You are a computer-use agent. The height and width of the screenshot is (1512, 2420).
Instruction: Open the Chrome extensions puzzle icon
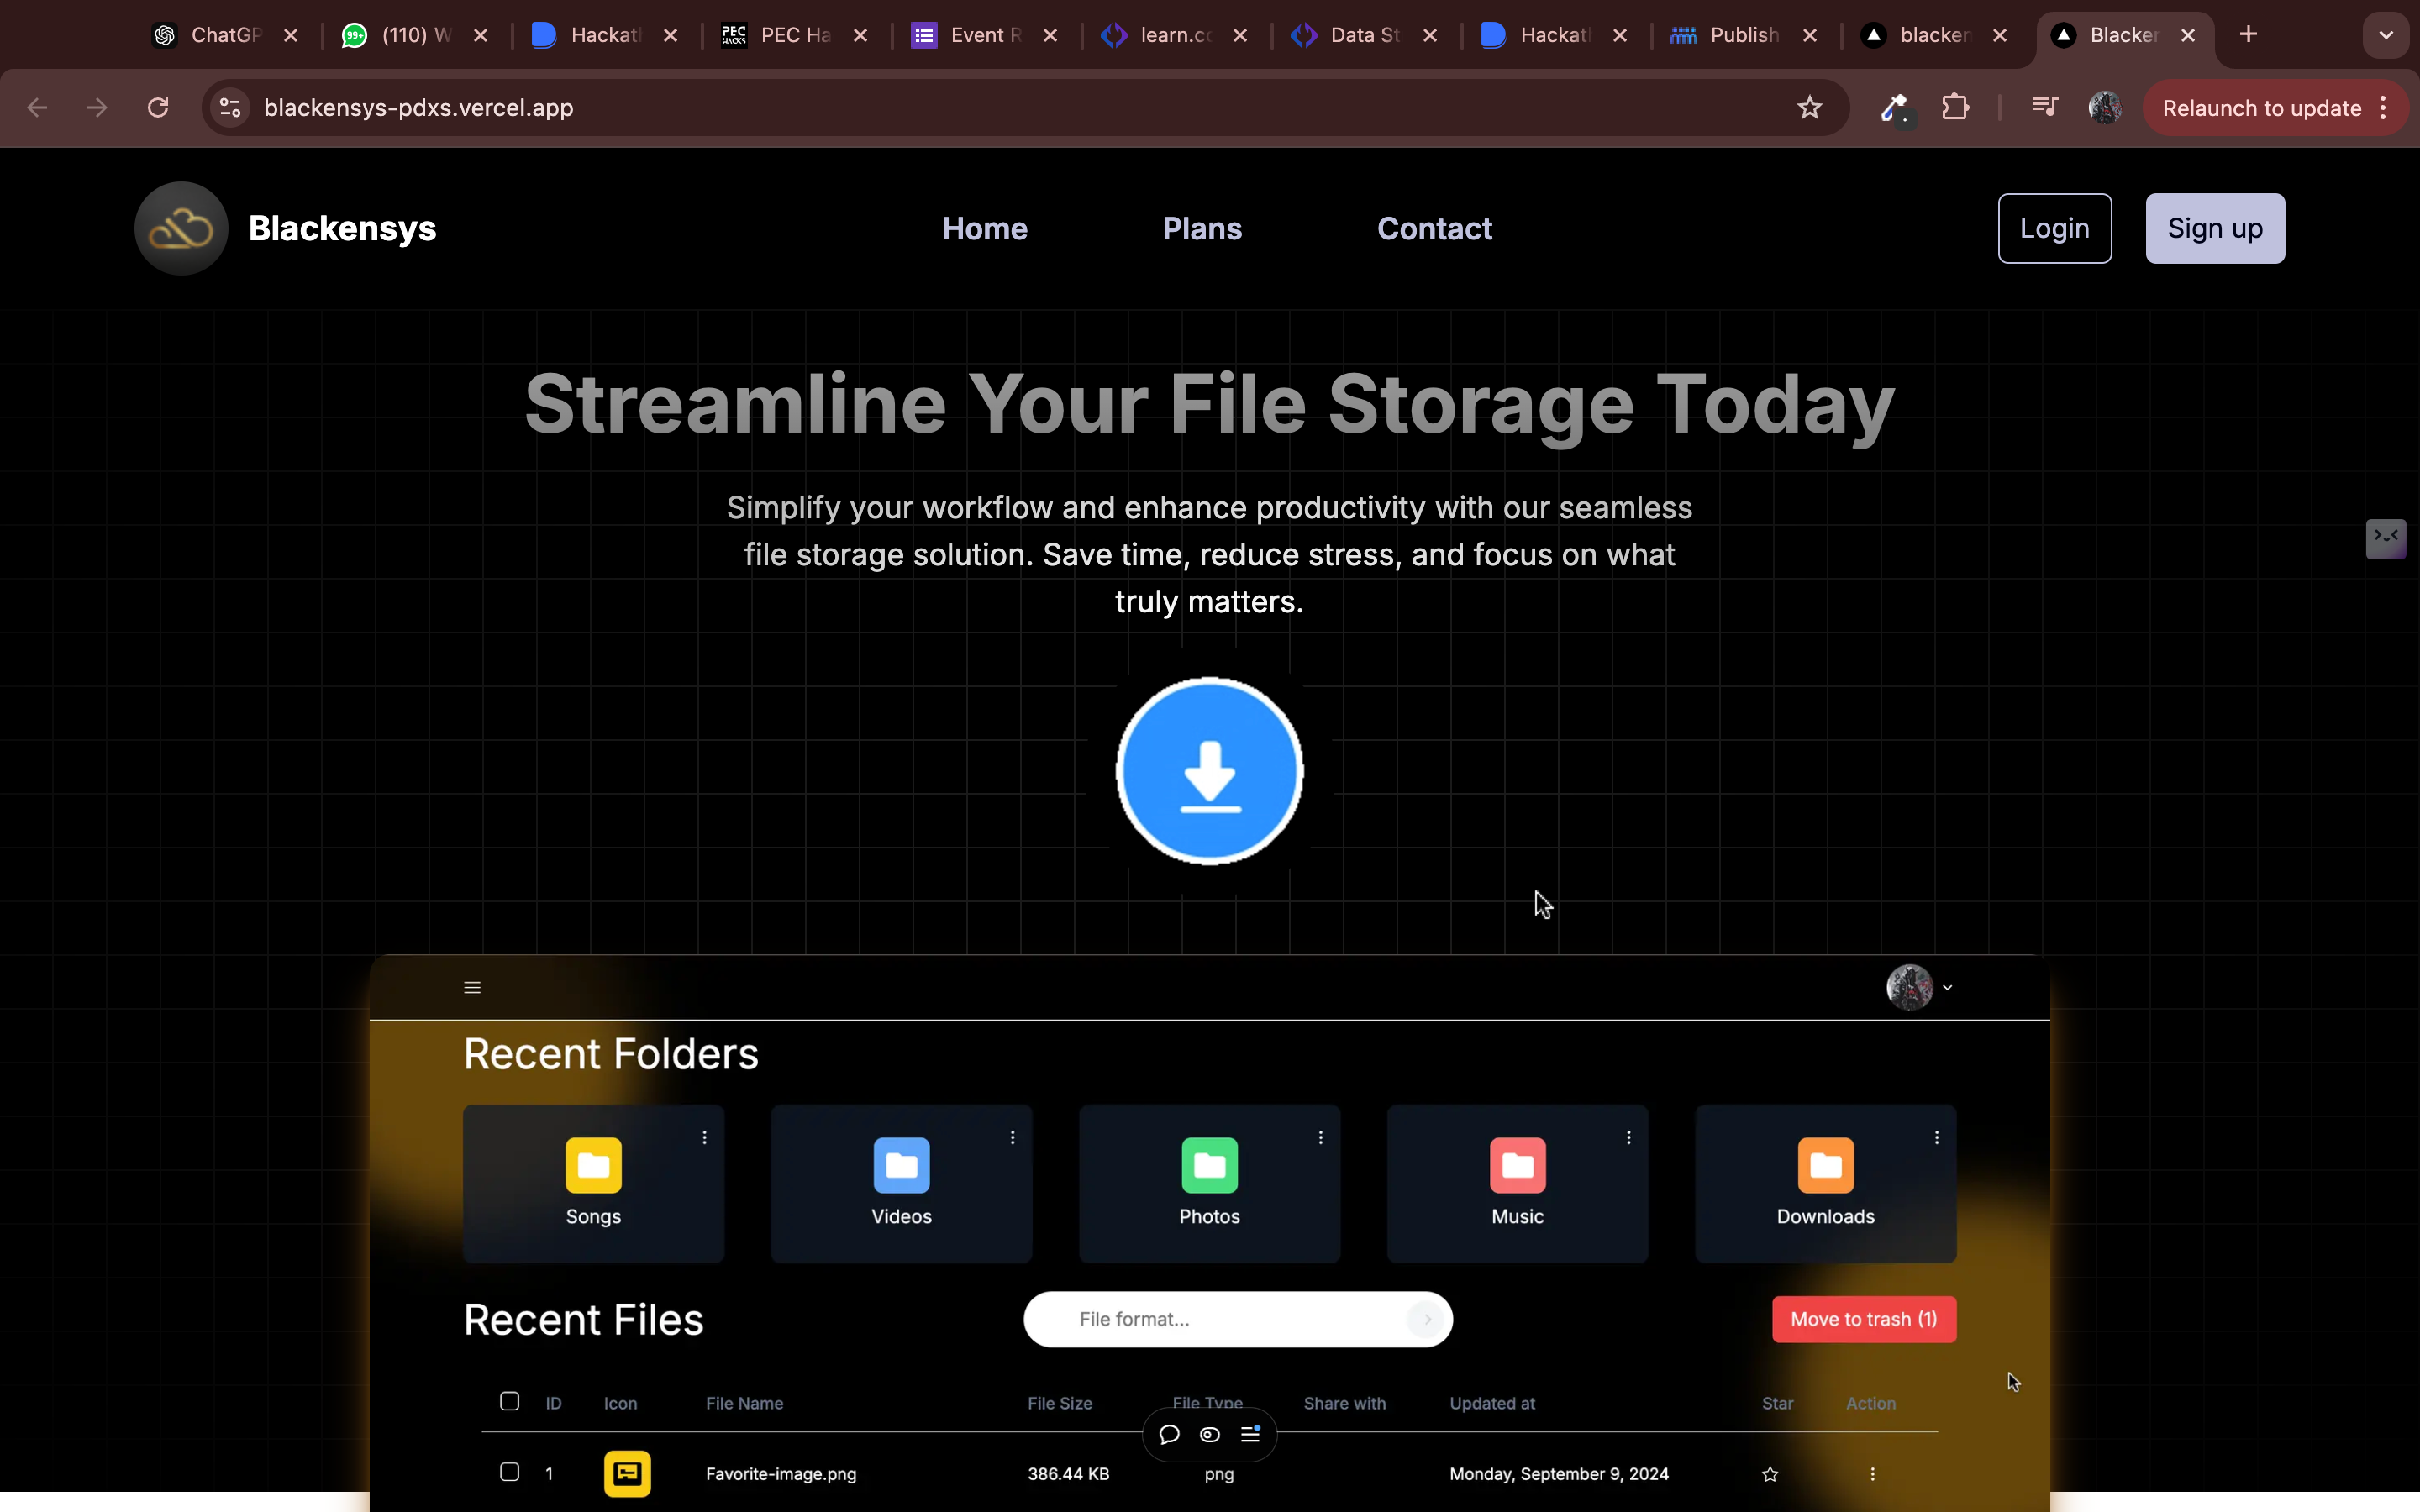coord(1955,108)
